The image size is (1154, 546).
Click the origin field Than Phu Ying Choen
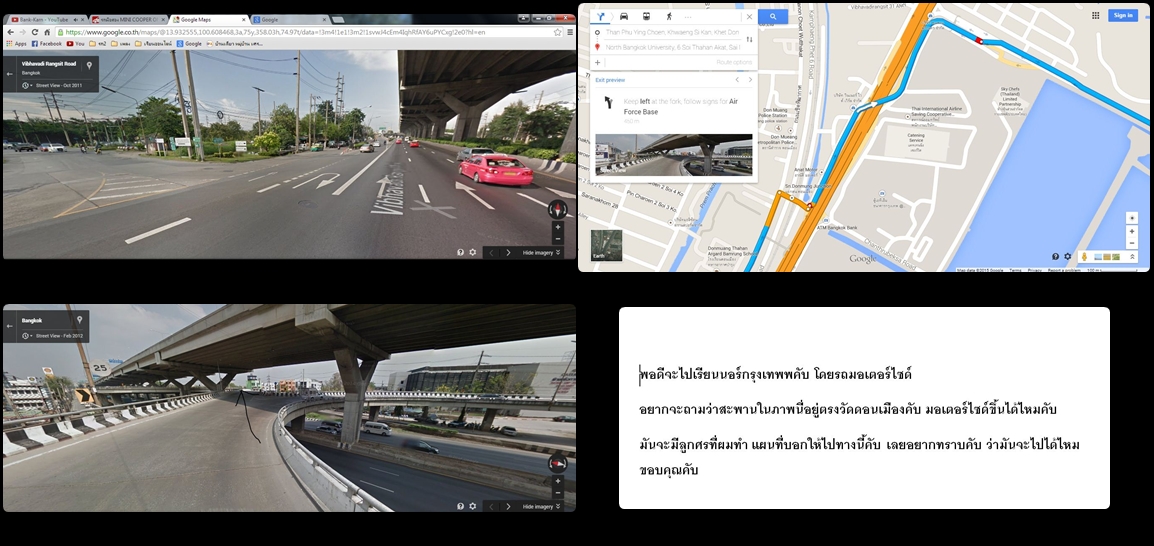pos(672,32)
